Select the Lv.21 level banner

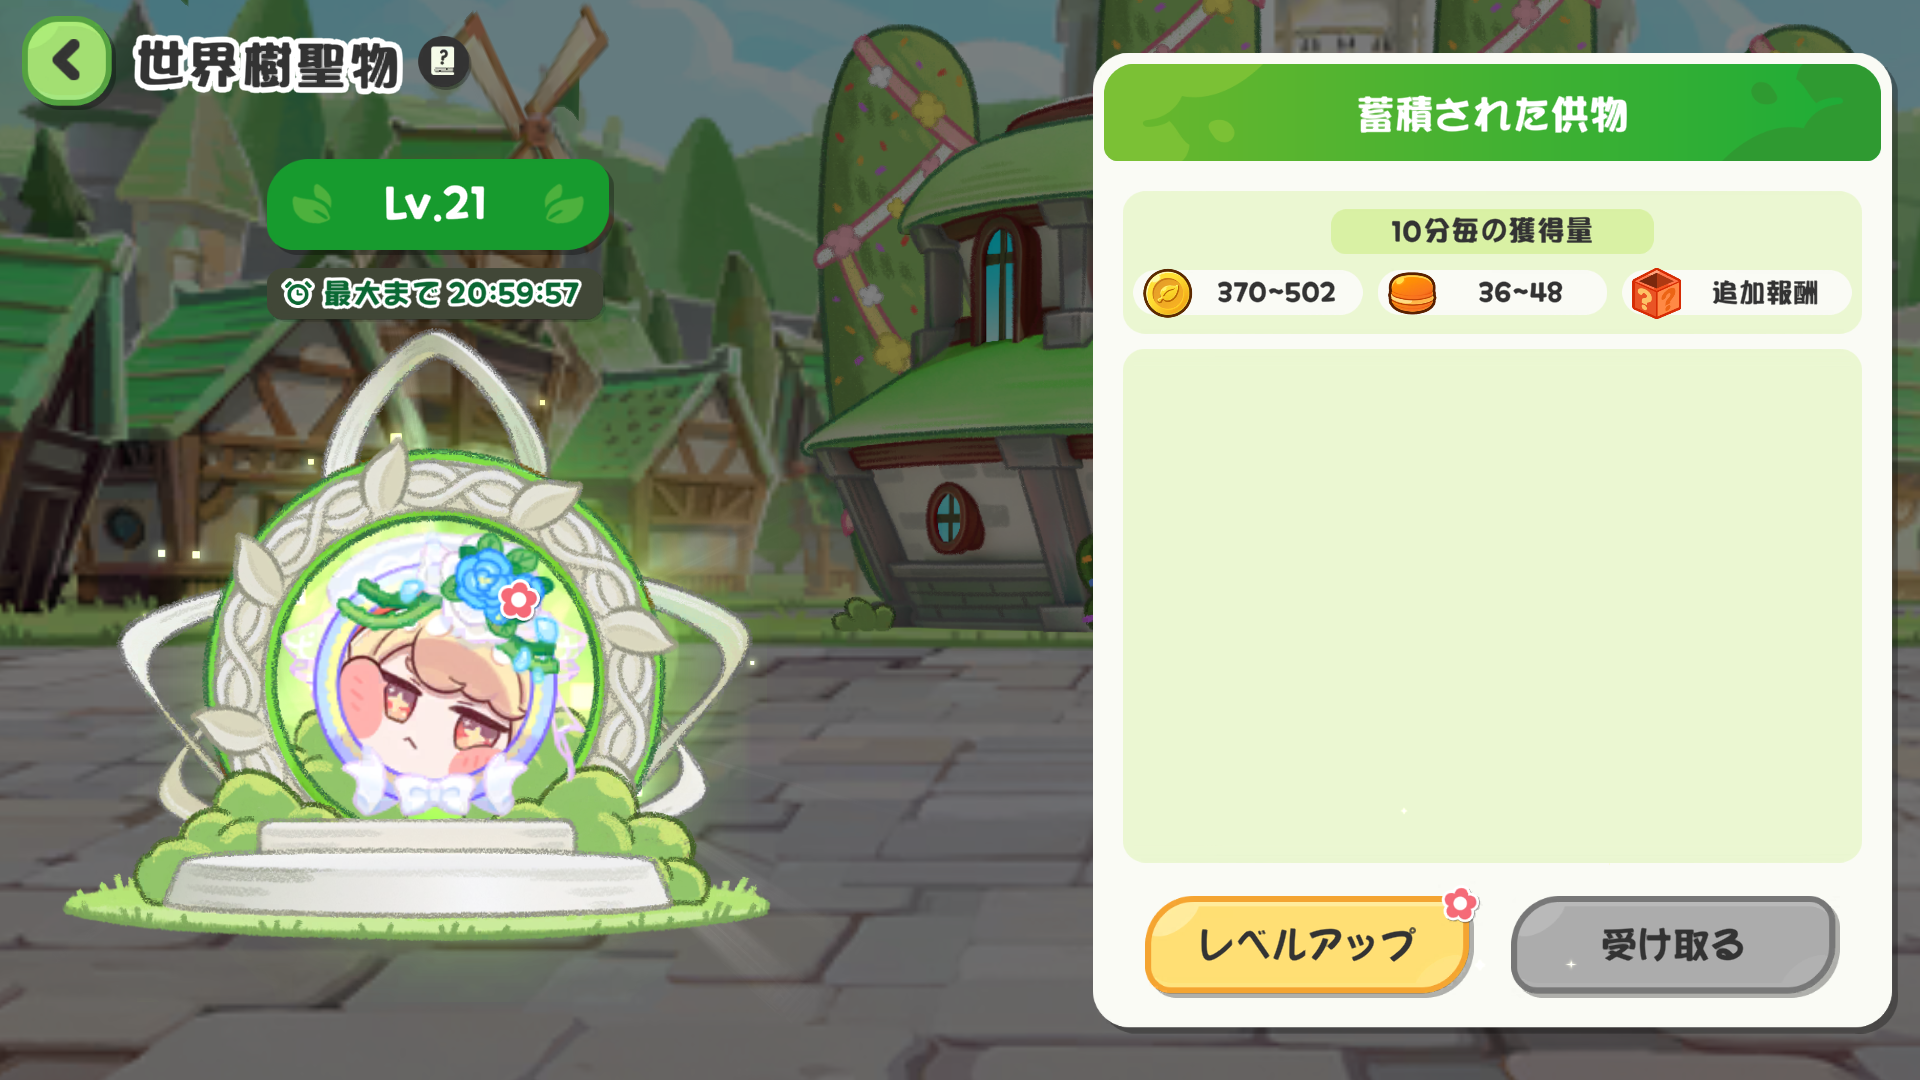tap(438, 204)
